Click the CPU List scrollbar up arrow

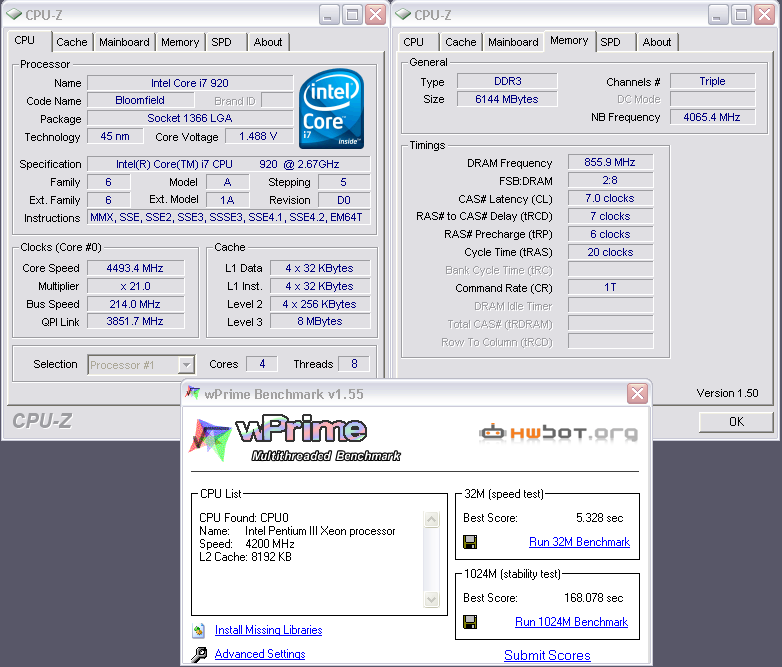pyautogui.click(x=432, y=520)
